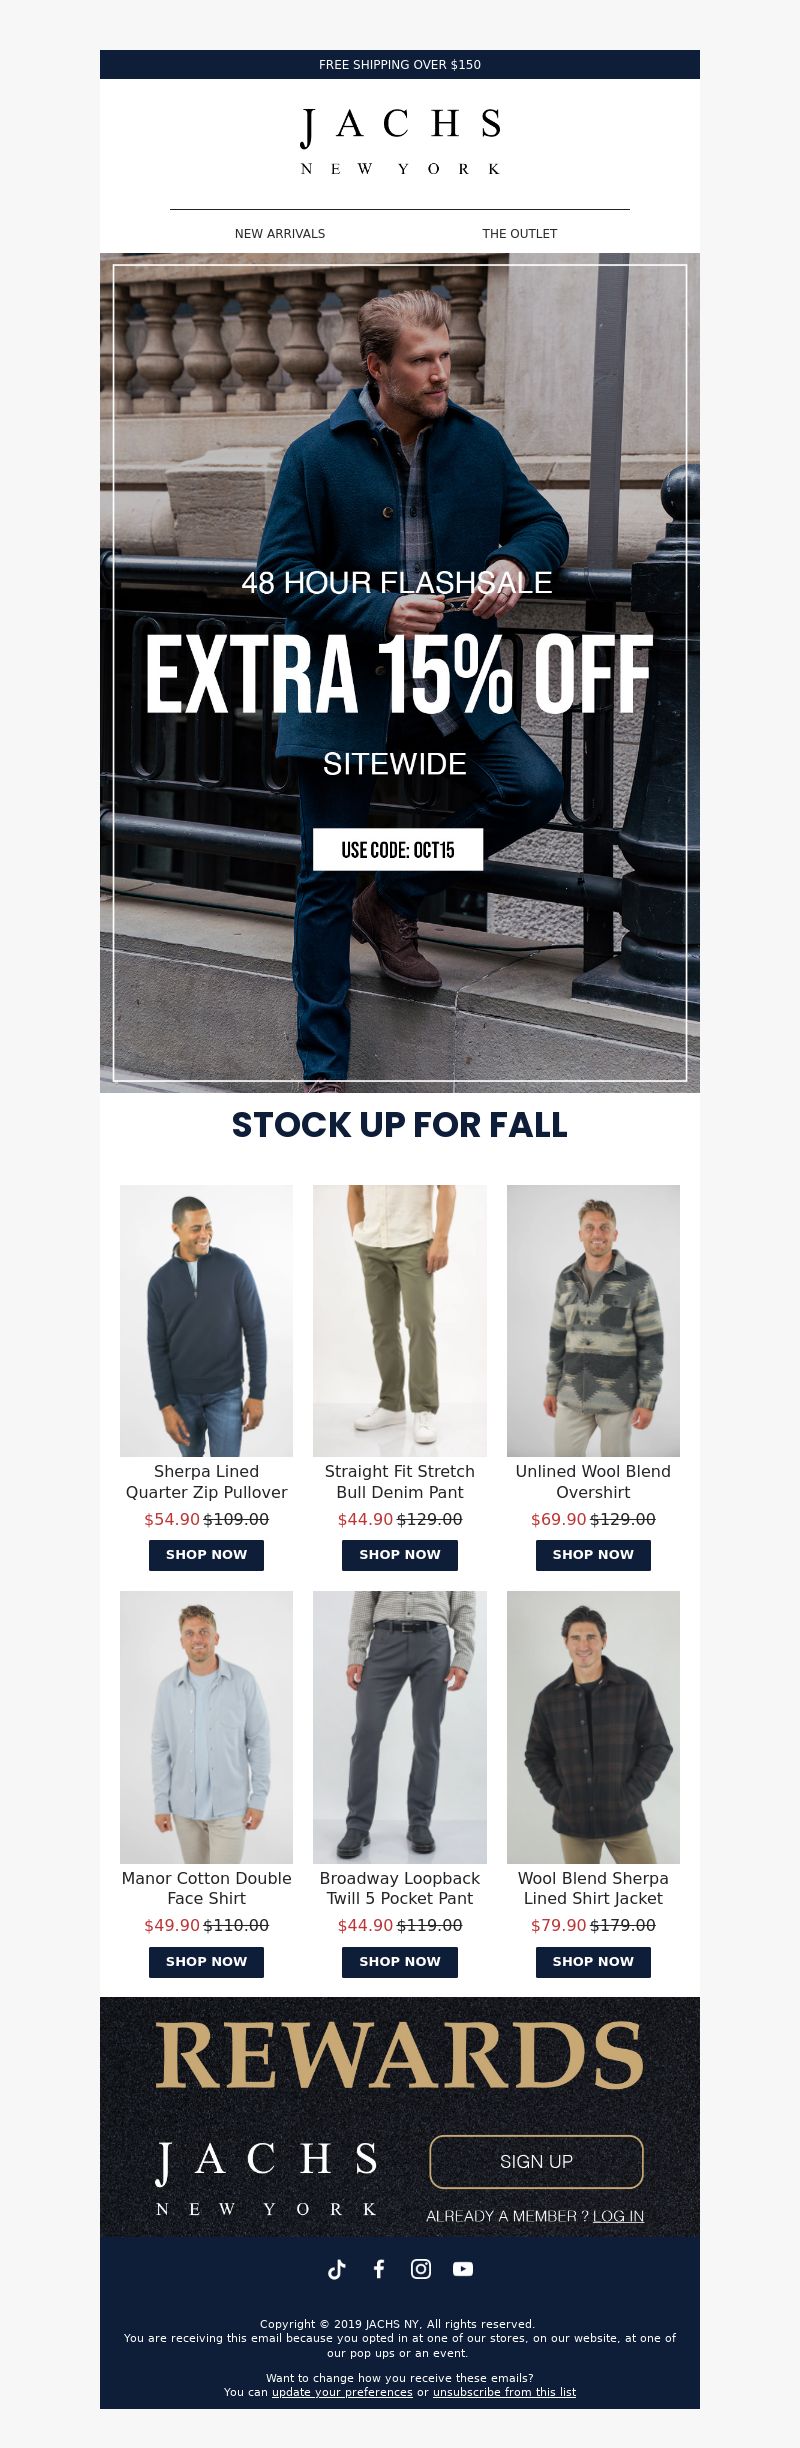Click the rewards Sign Up button
This screenshot has width=800, height=2448.
(536, 2162)
